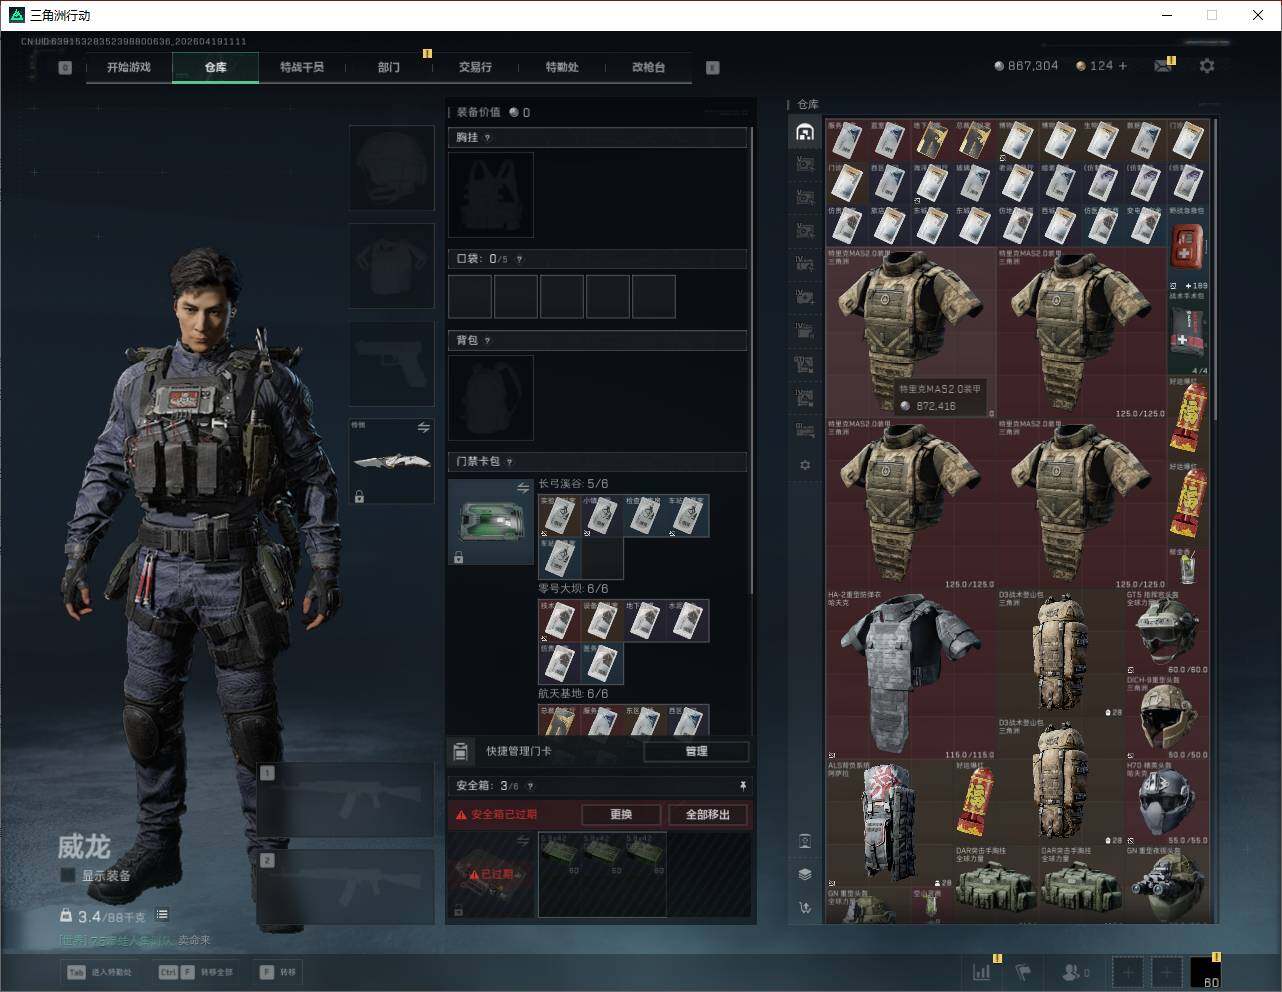Open the 开始游戏 tab
This screenshot has height=992, width=1282.
129,67
